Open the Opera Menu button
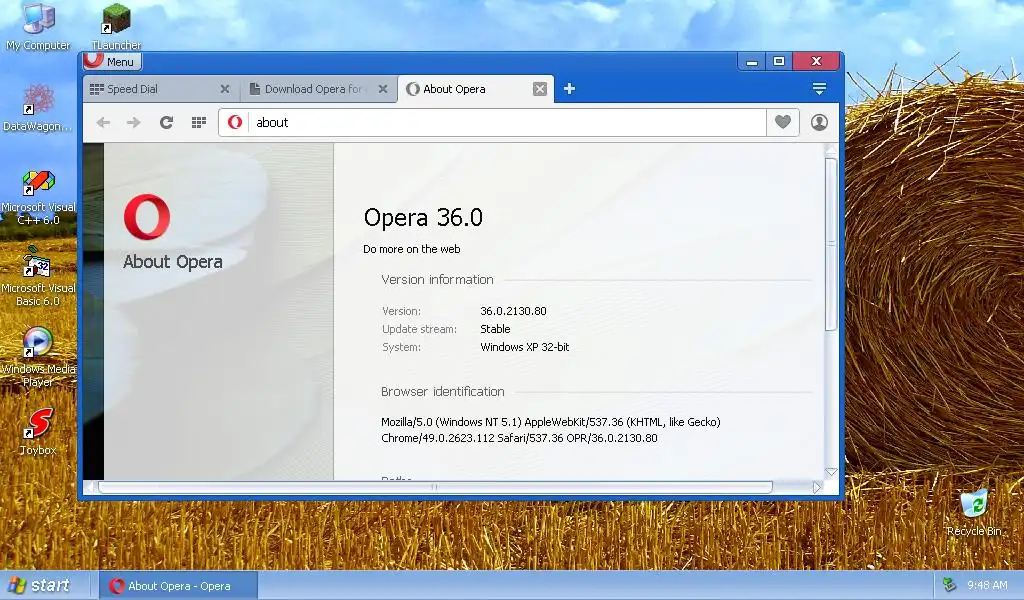 pyautogui.click(x=112, y=61)
